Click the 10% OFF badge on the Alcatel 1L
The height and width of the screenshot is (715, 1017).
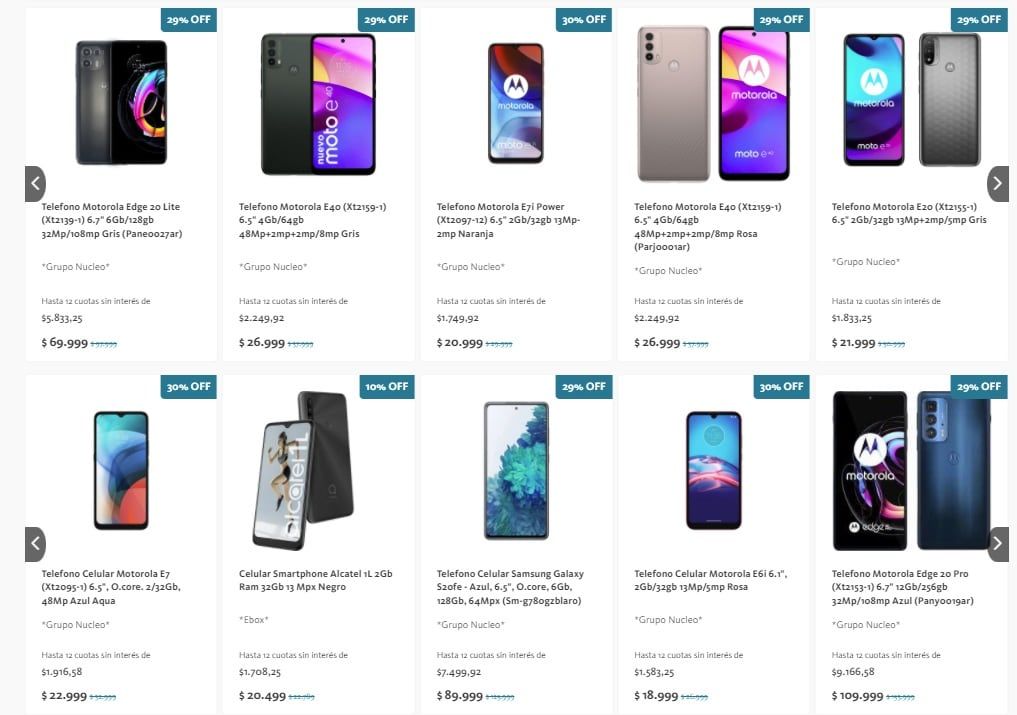pyautogui.click(x=387, y=386)
